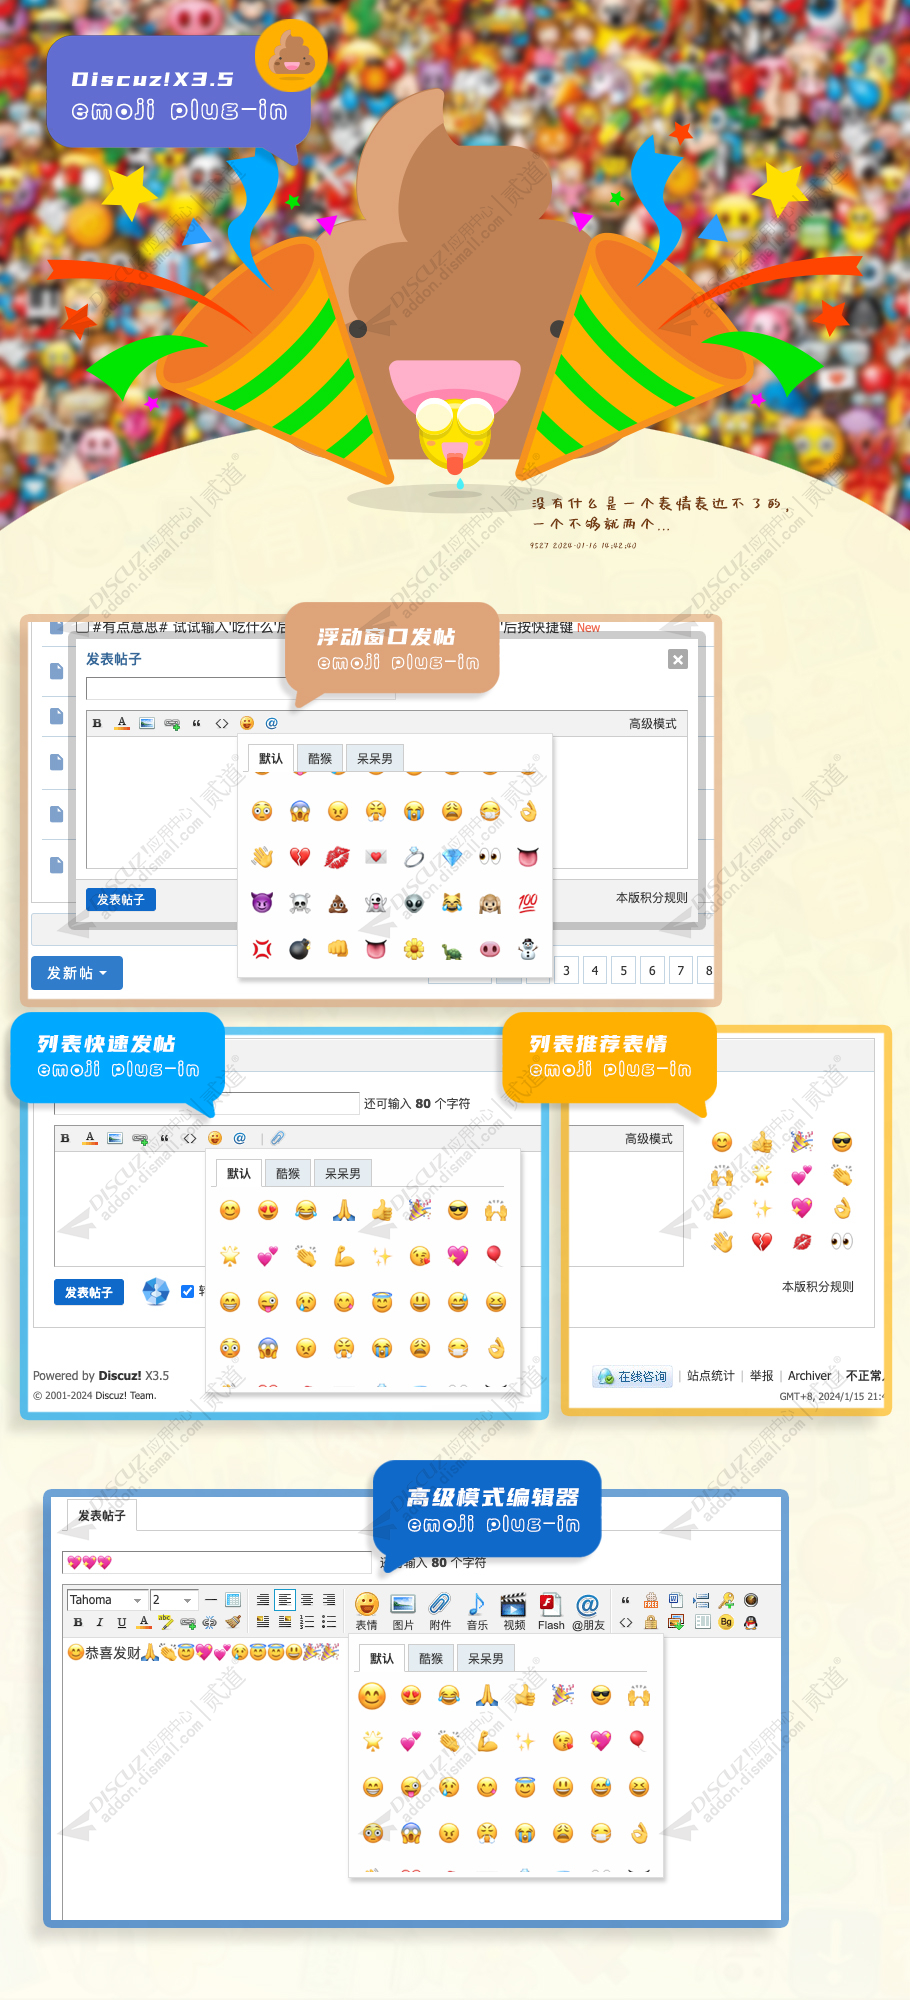Viewport: 910px width, 2000px height.
Task: Open font size dropdown showing 2
Action: (174, 1600)
